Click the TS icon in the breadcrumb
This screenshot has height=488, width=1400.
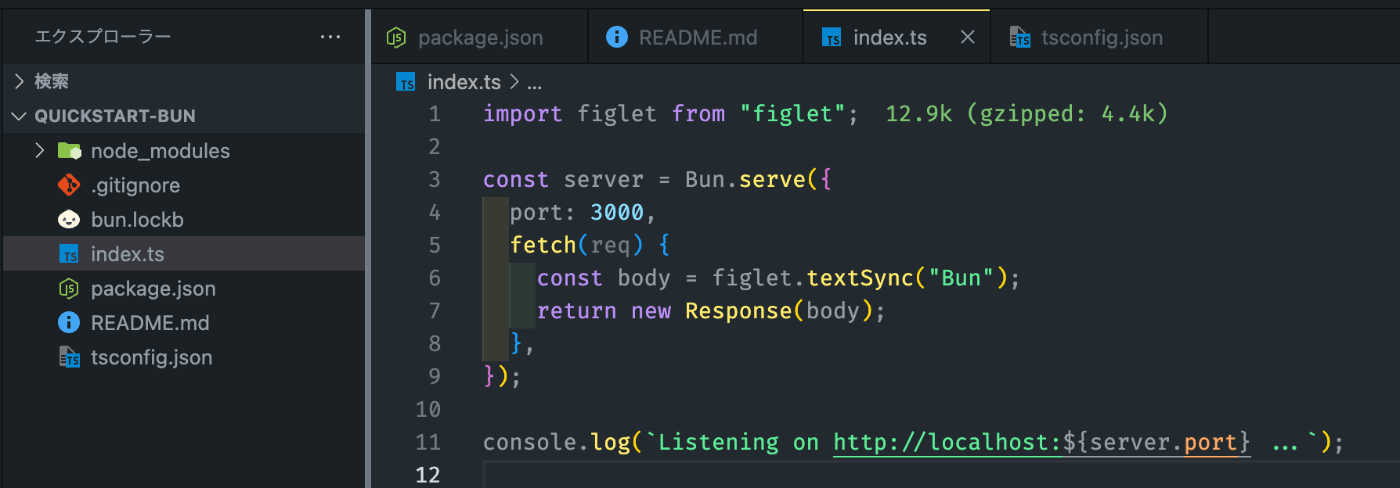point(405,82)
